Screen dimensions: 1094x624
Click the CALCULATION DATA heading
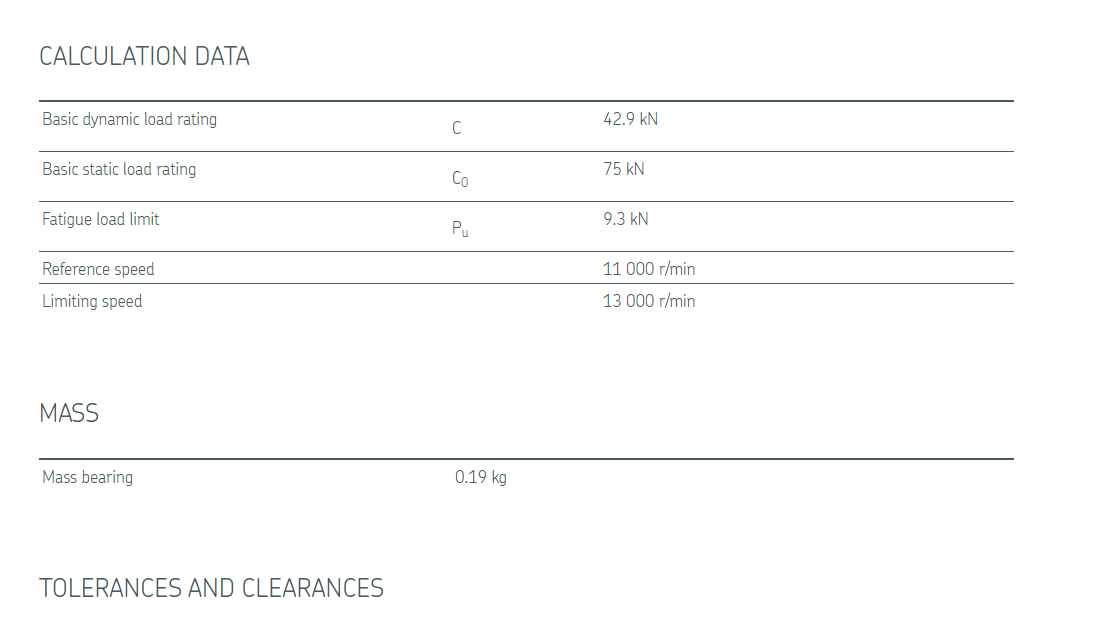click(x=144, y=57)
